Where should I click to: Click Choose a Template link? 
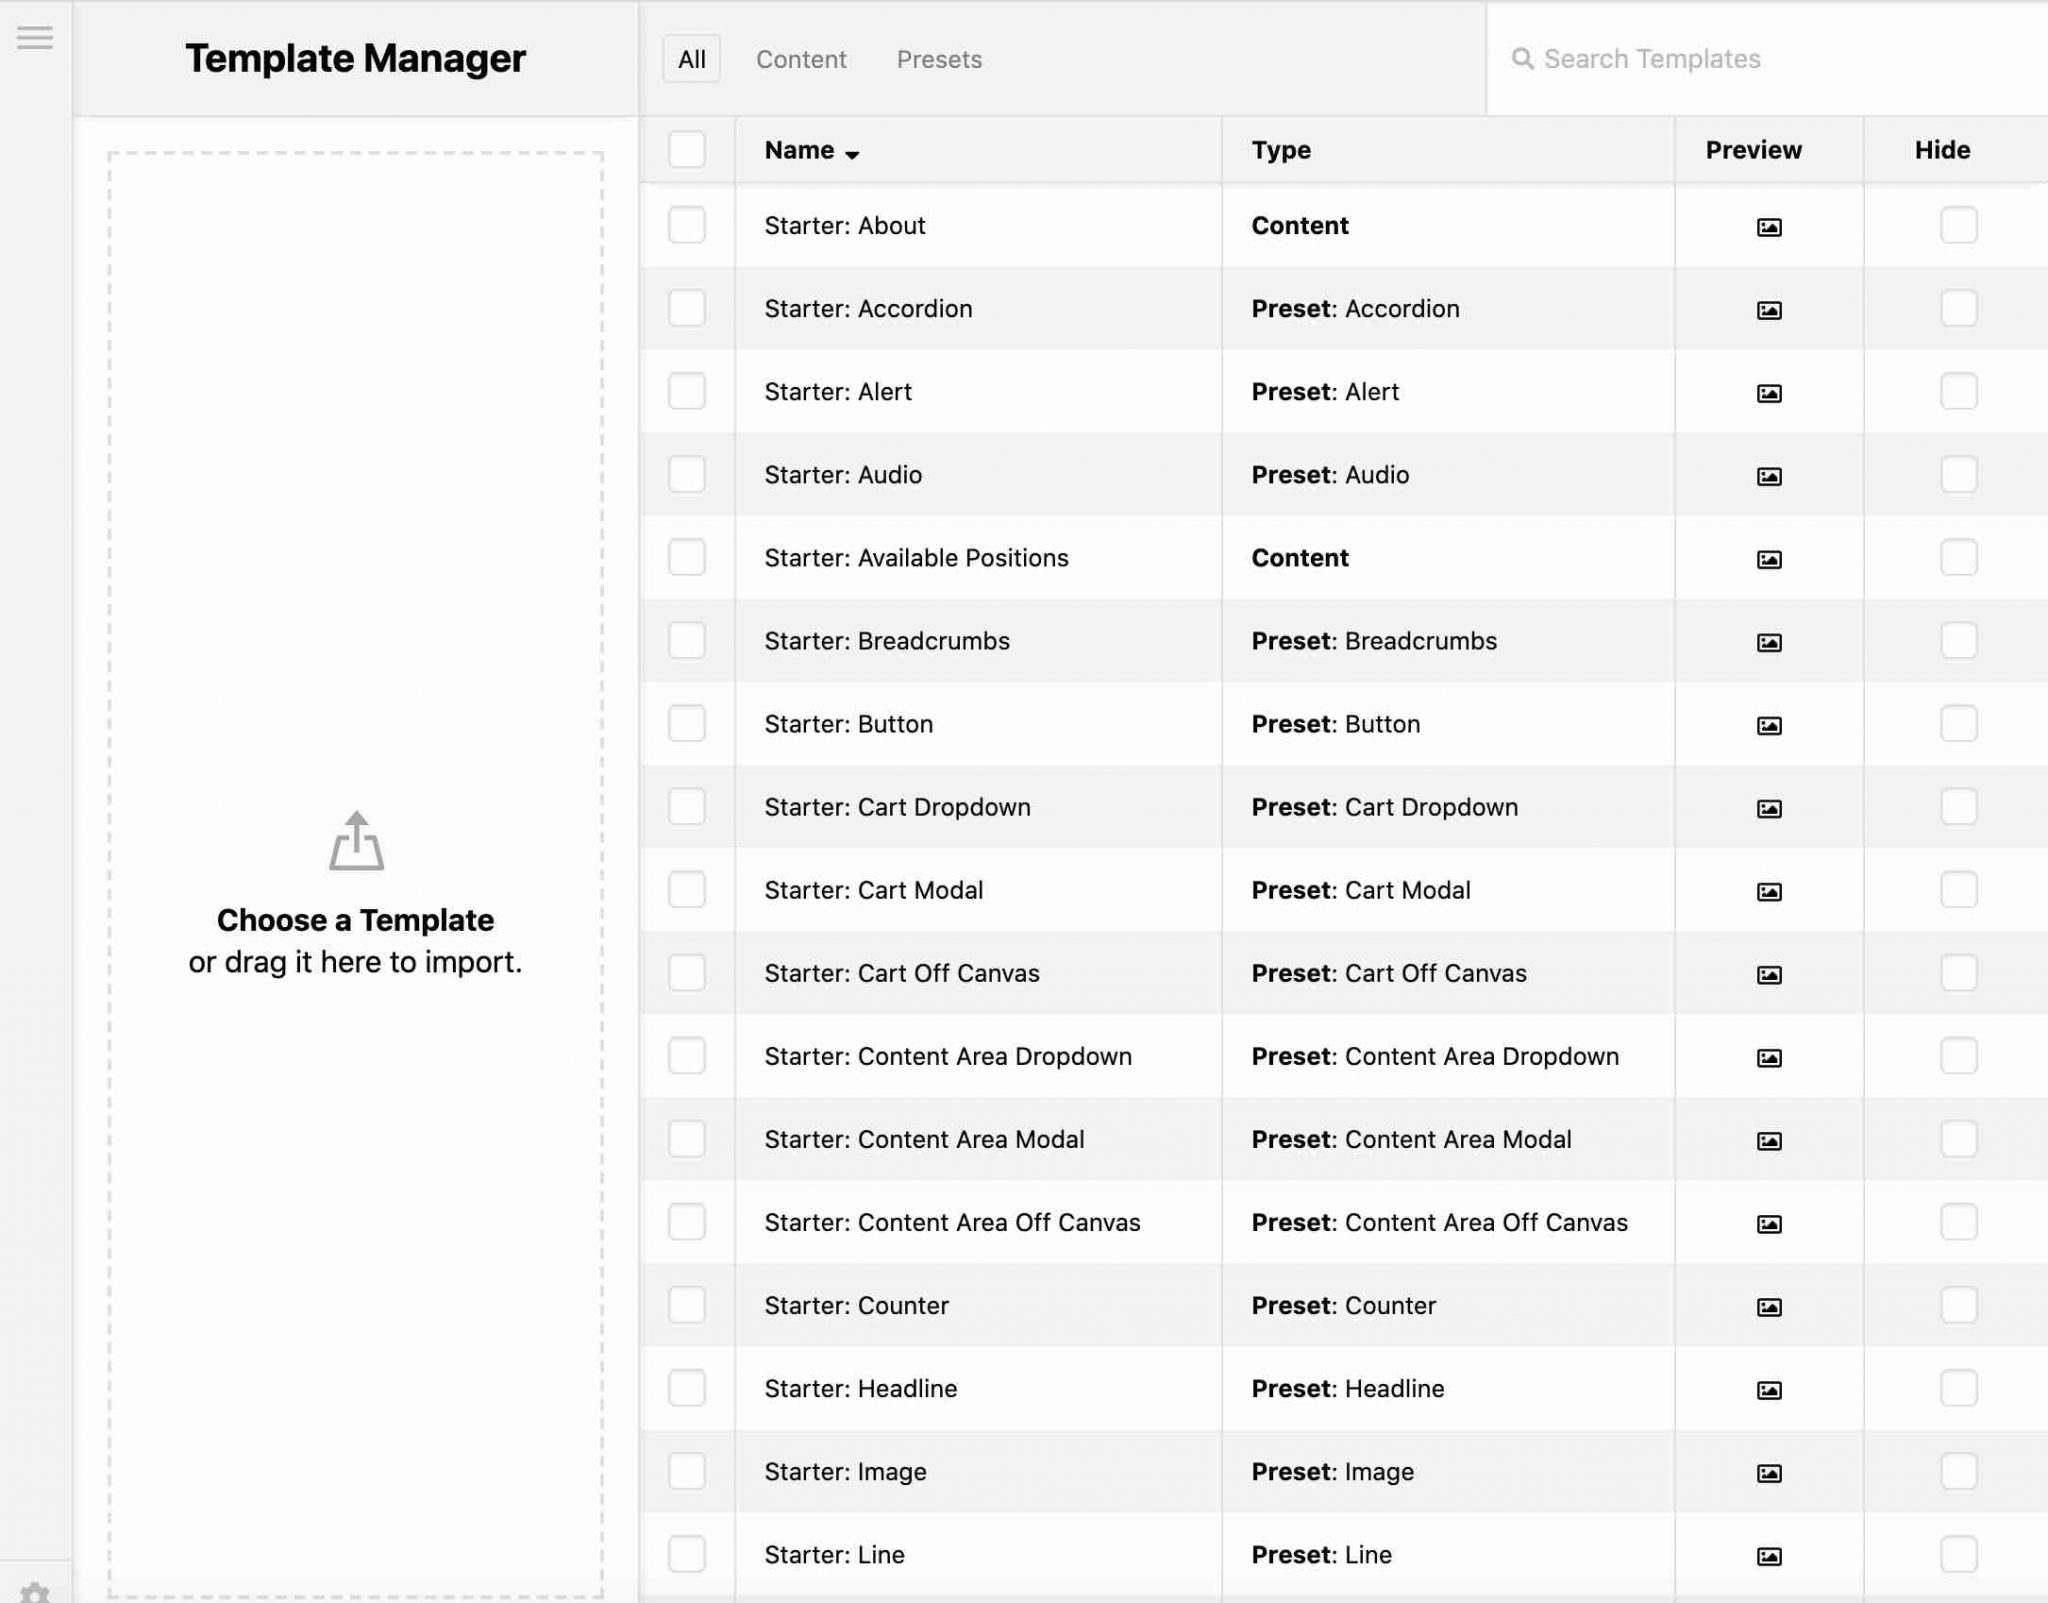pyautogui.click(x=356, y=919)
